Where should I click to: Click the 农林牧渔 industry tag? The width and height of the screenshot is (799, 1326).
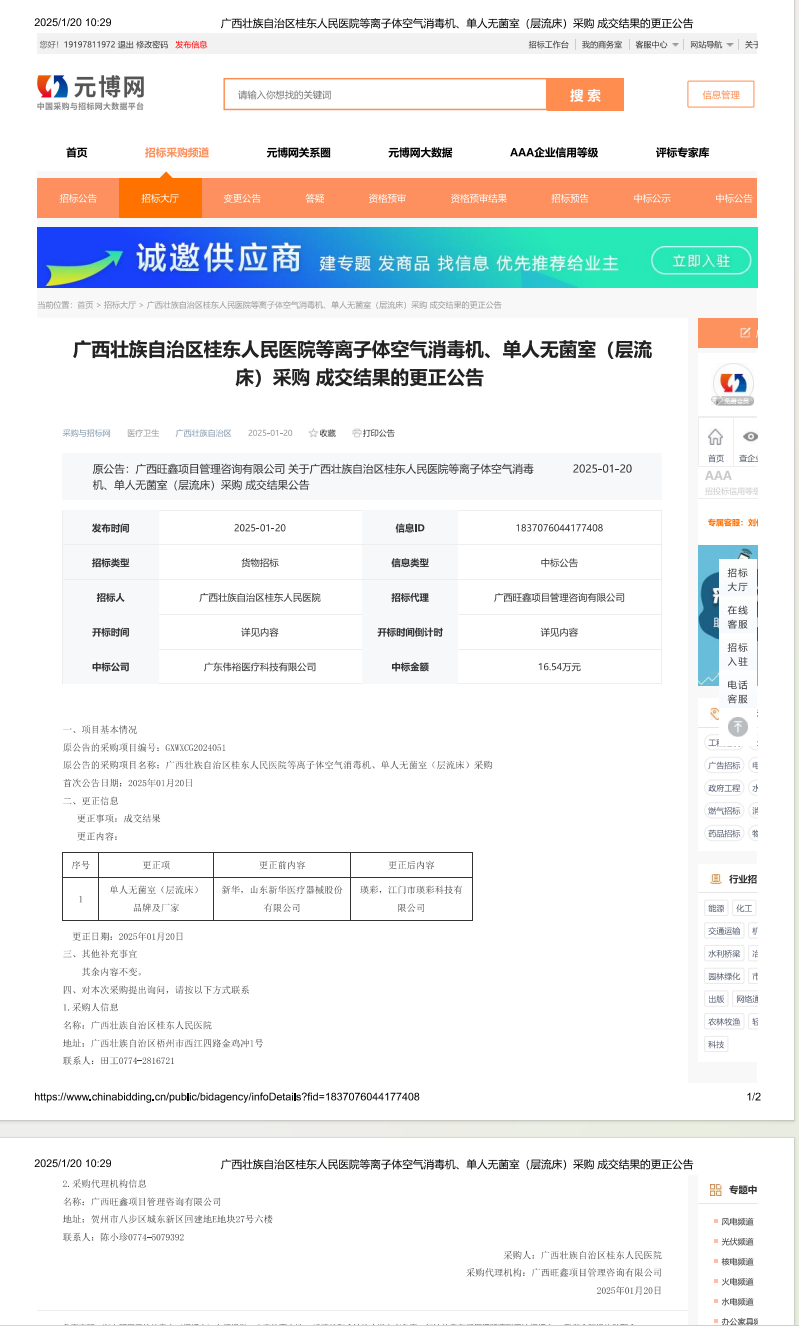pos(725,1022)
